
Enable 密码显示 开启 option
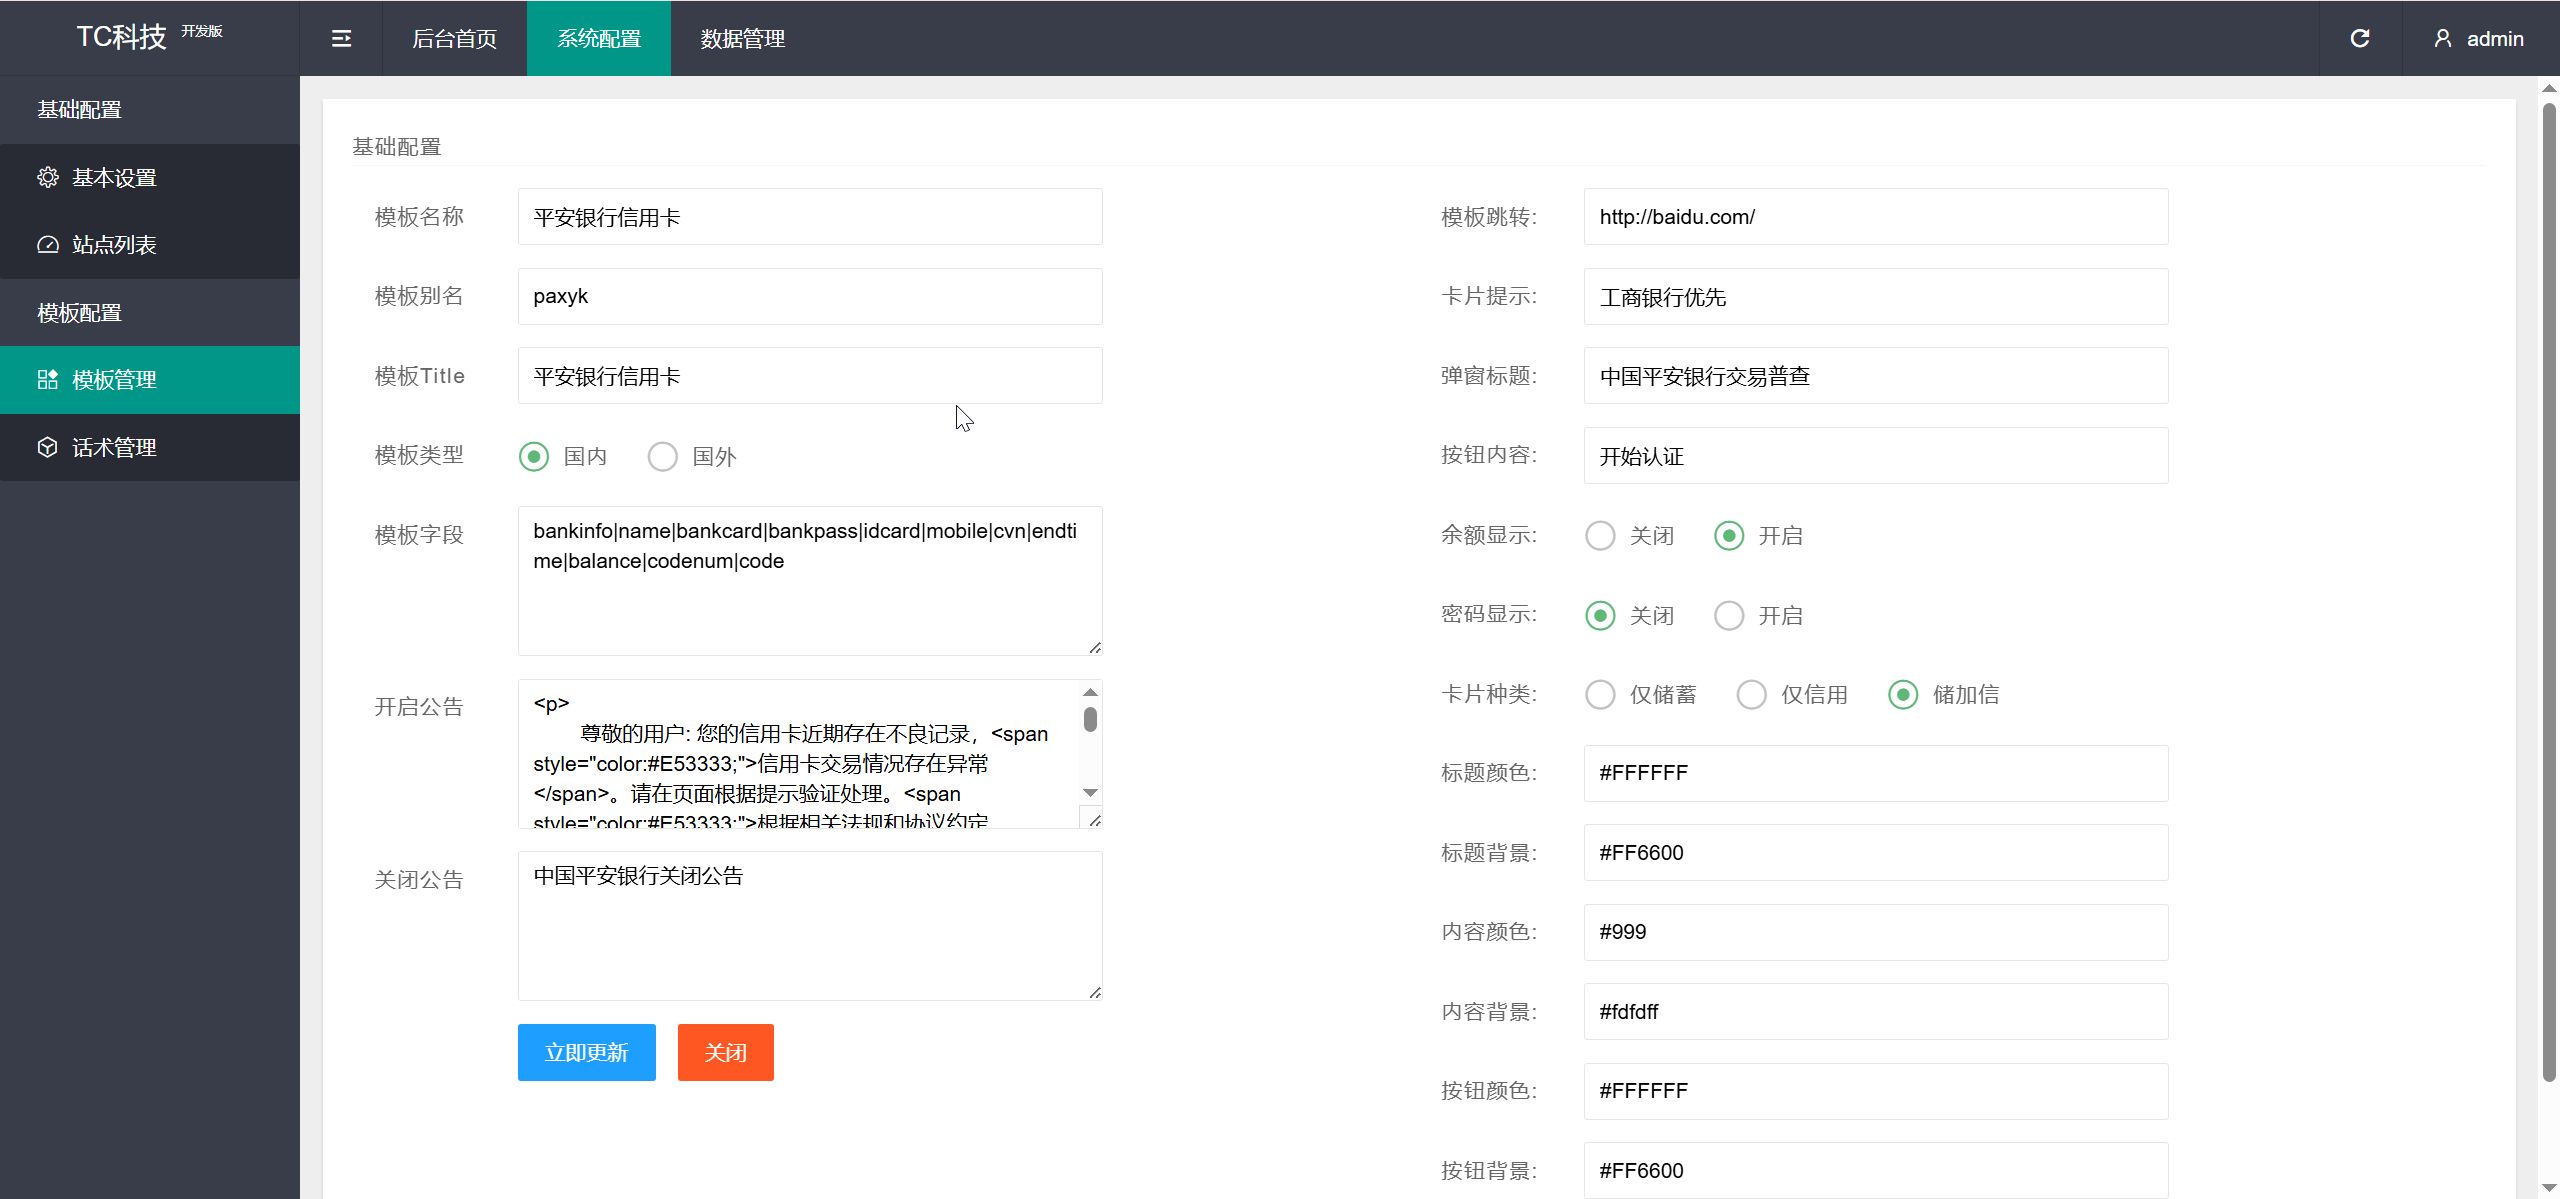pos(1729,616)
